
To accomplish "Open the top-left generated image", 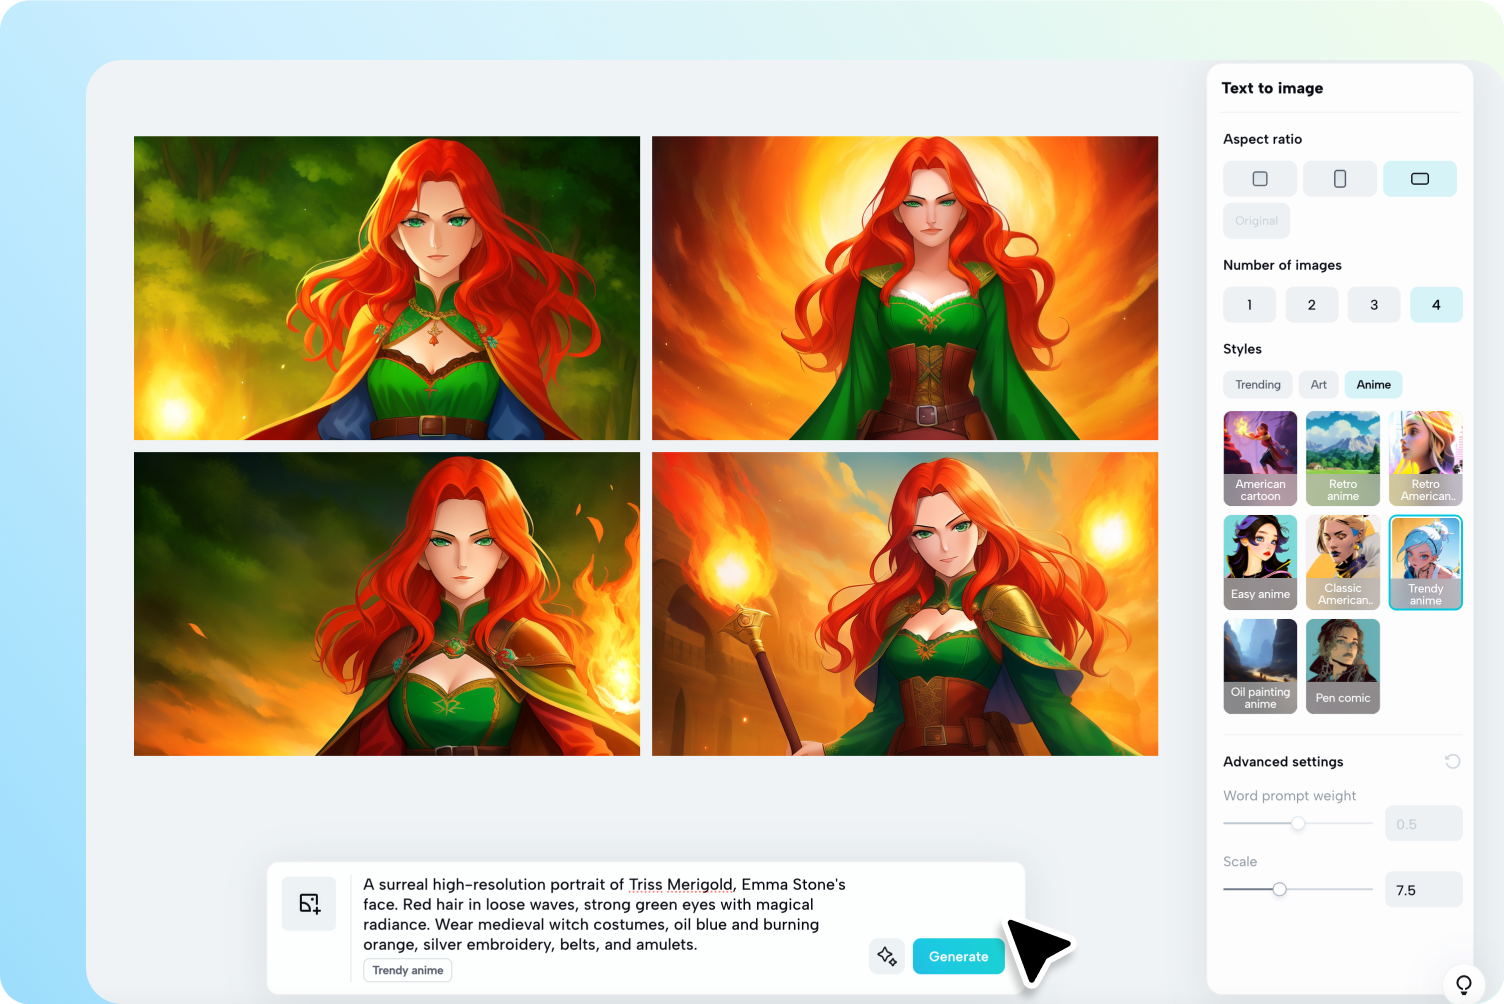I will tap(387, 287).
